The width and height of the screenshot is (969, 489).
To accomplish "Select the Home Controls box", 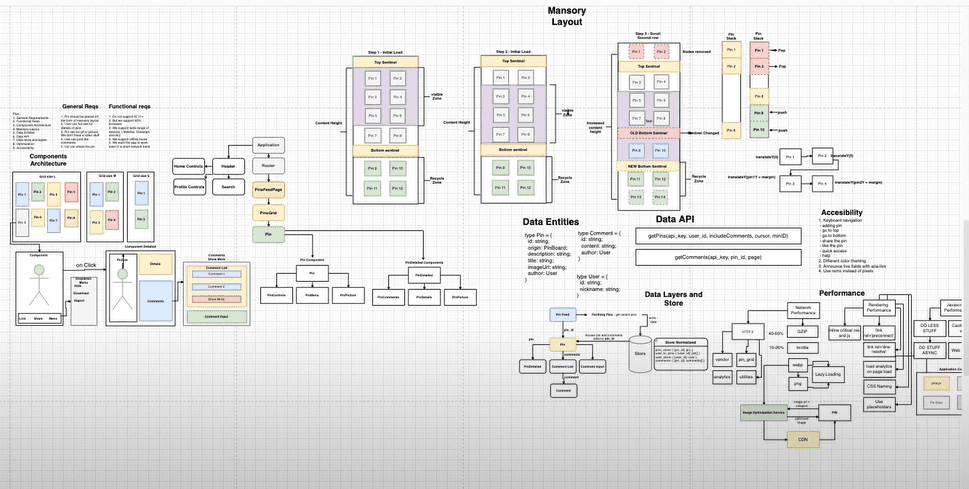I will (188, 165).
